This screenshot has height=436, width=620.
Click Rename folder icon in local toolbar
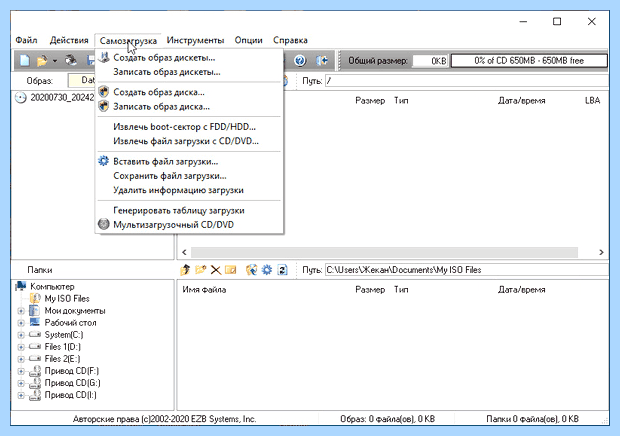pos(231,270)
